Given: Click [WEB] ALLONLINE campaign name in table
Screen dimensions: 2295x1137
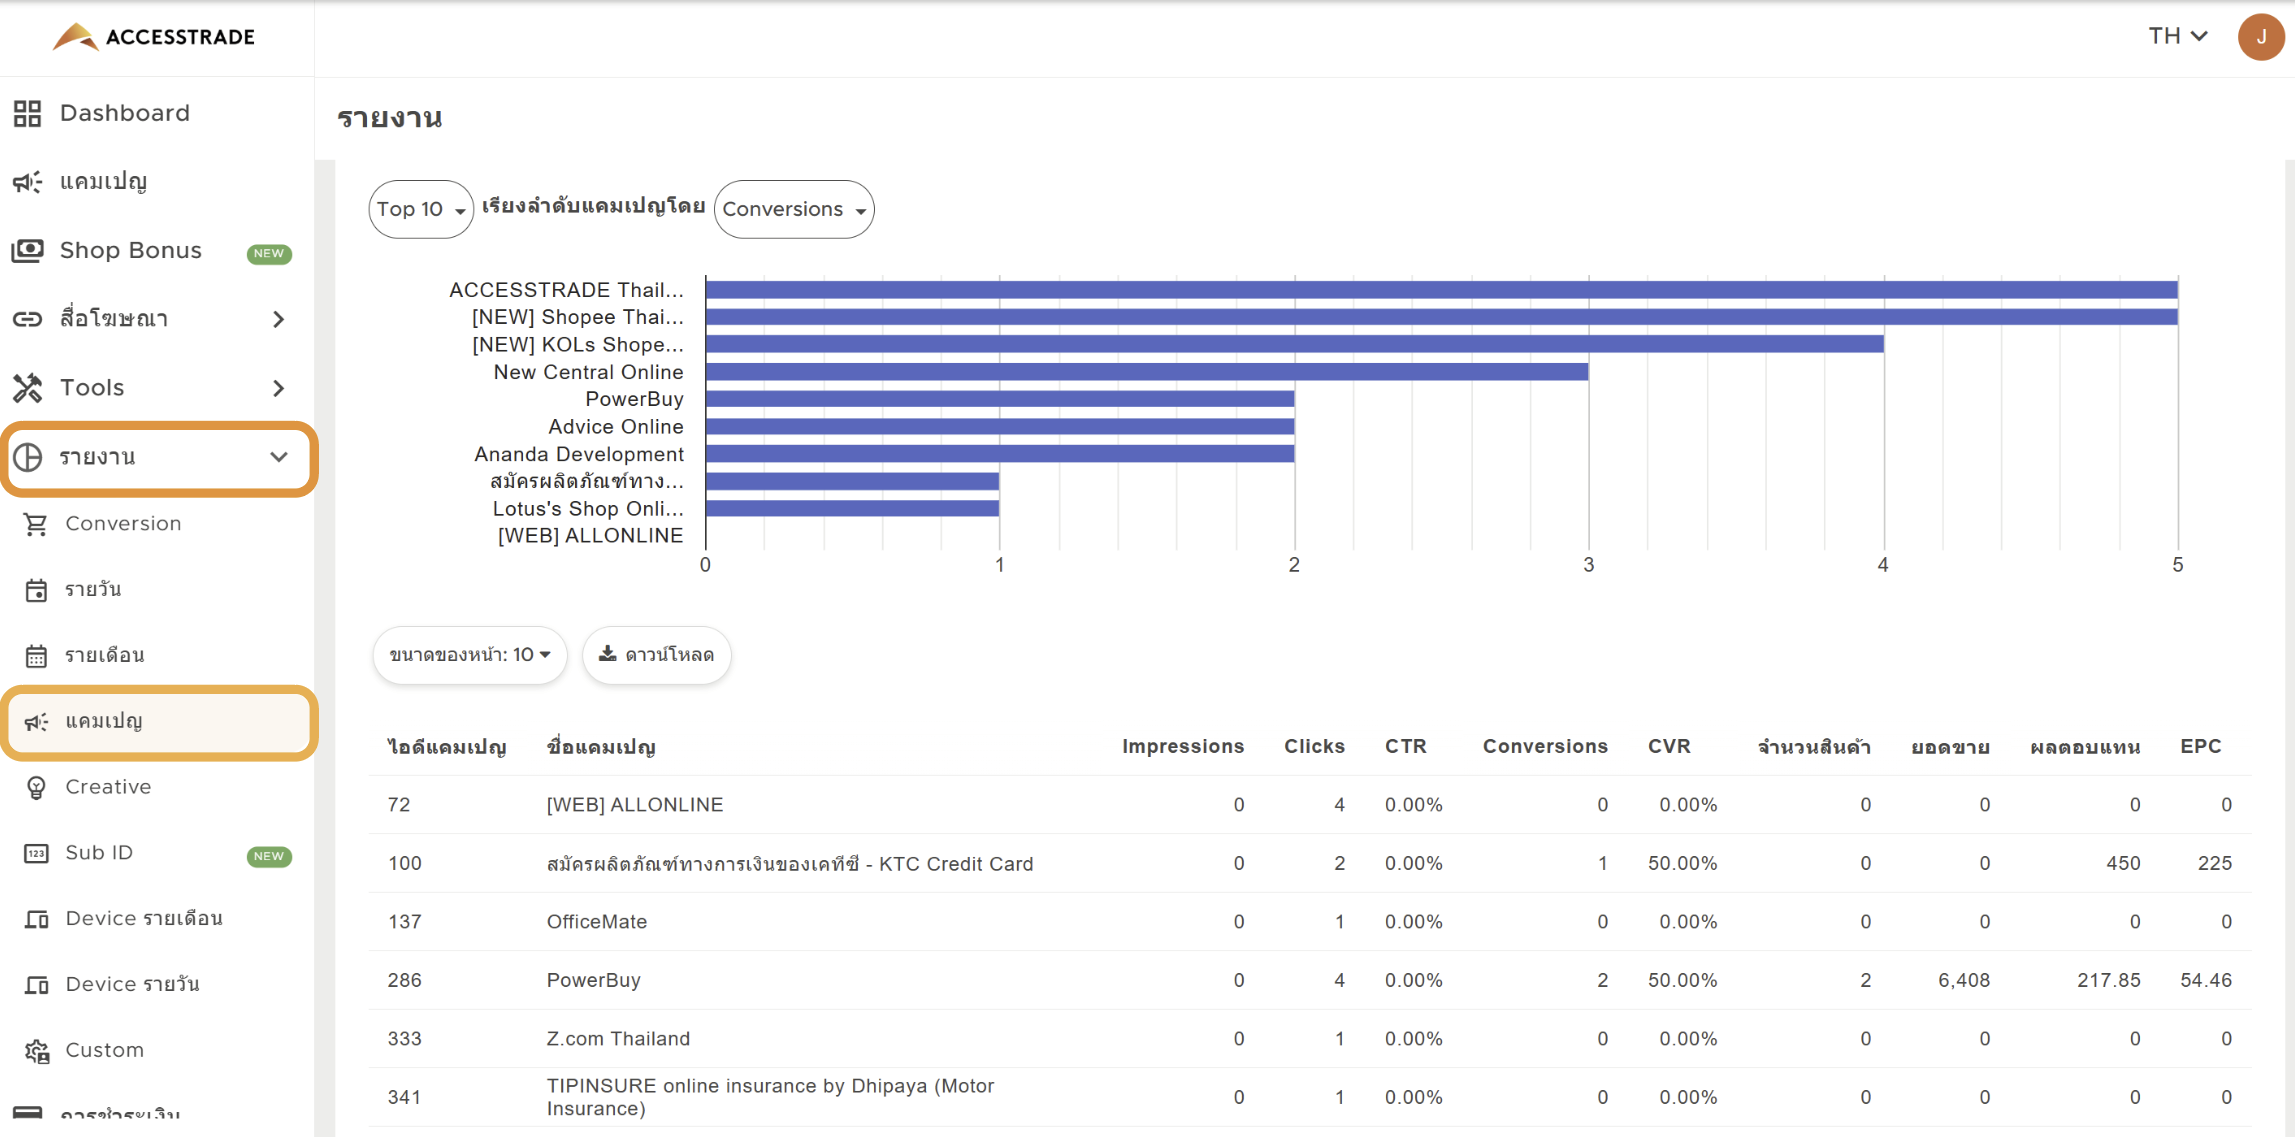Looking at the screenshot, I should (634, 805).
